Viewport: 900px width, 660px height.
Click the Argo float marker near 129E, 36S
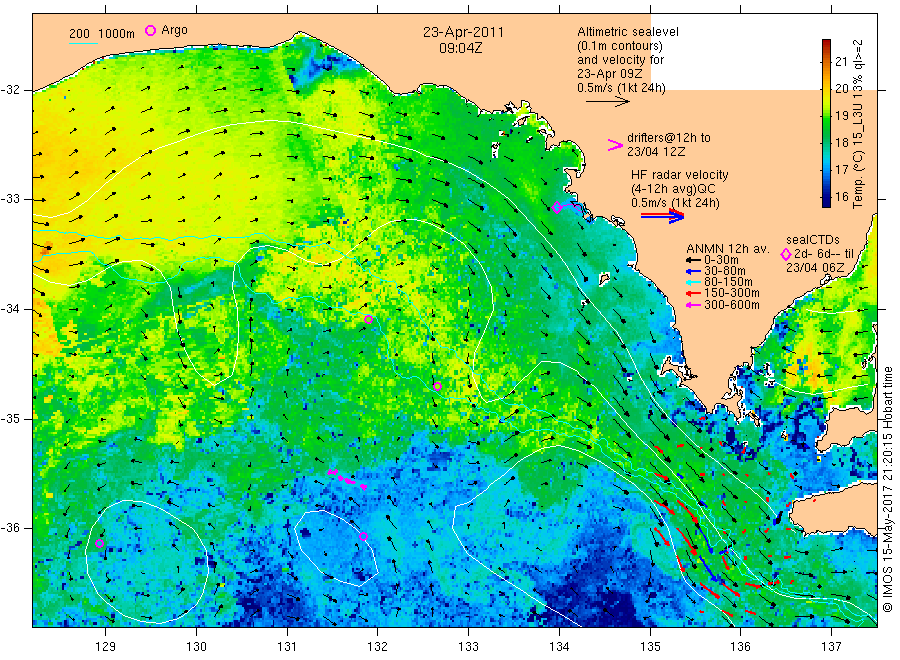pyautogui.click(x=99, y=543)
